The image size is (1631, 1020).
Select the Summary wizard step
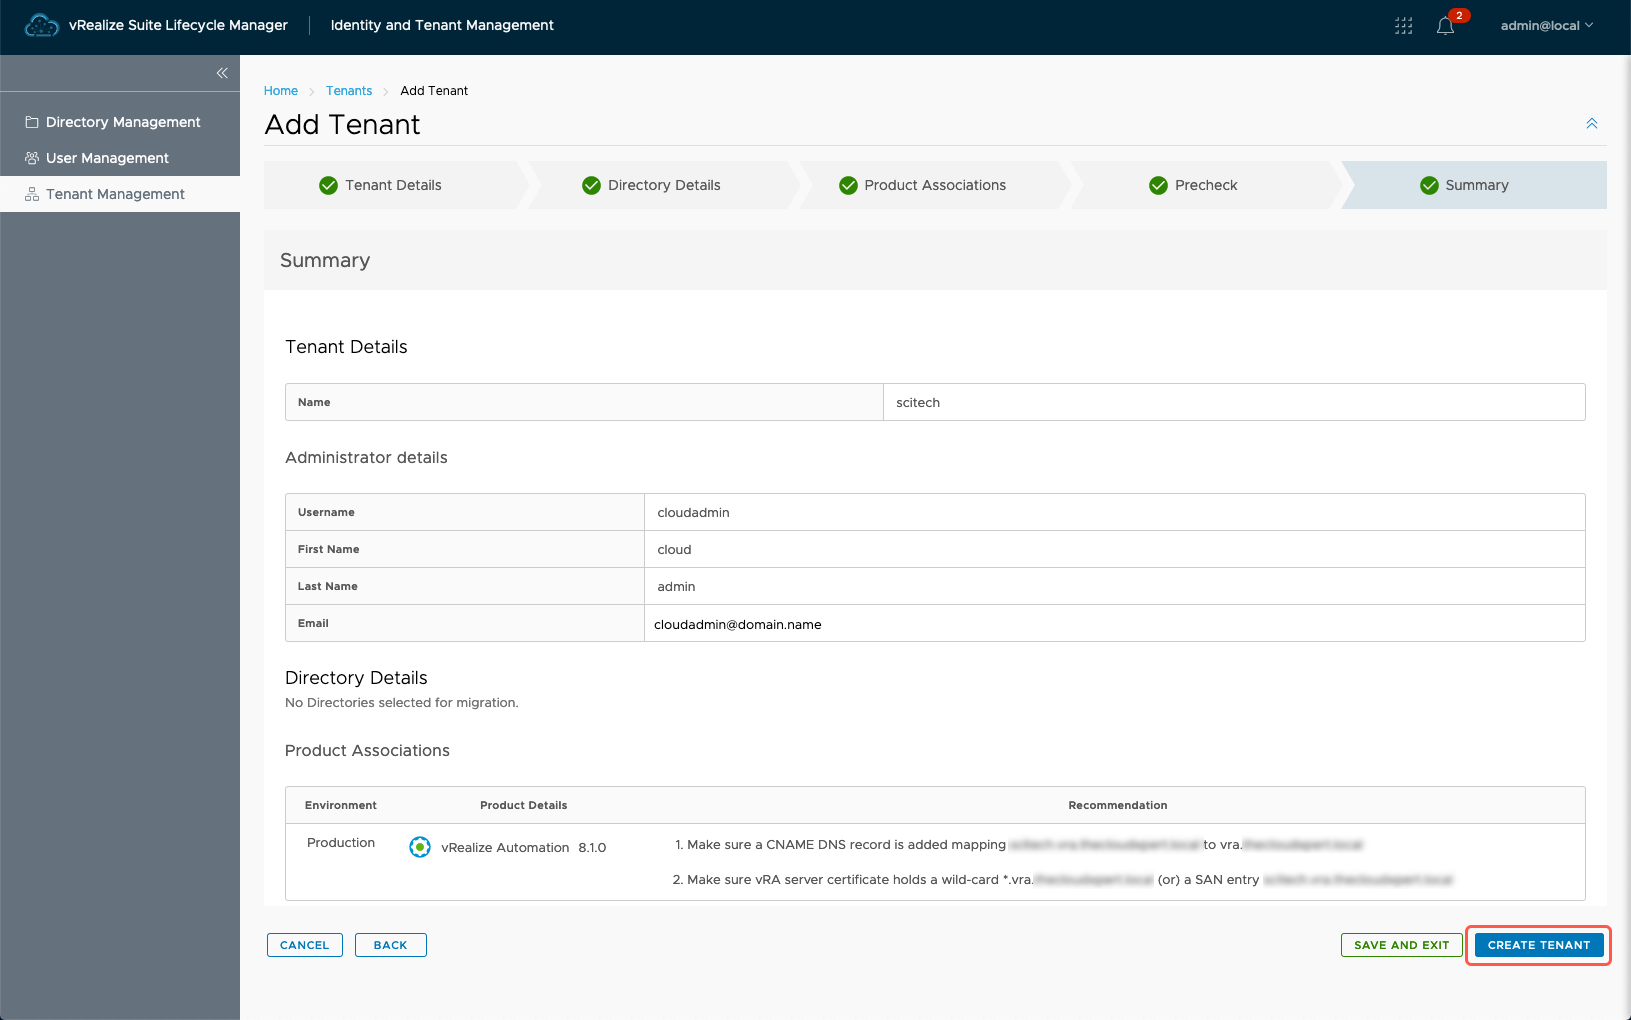pos(1475,185)
